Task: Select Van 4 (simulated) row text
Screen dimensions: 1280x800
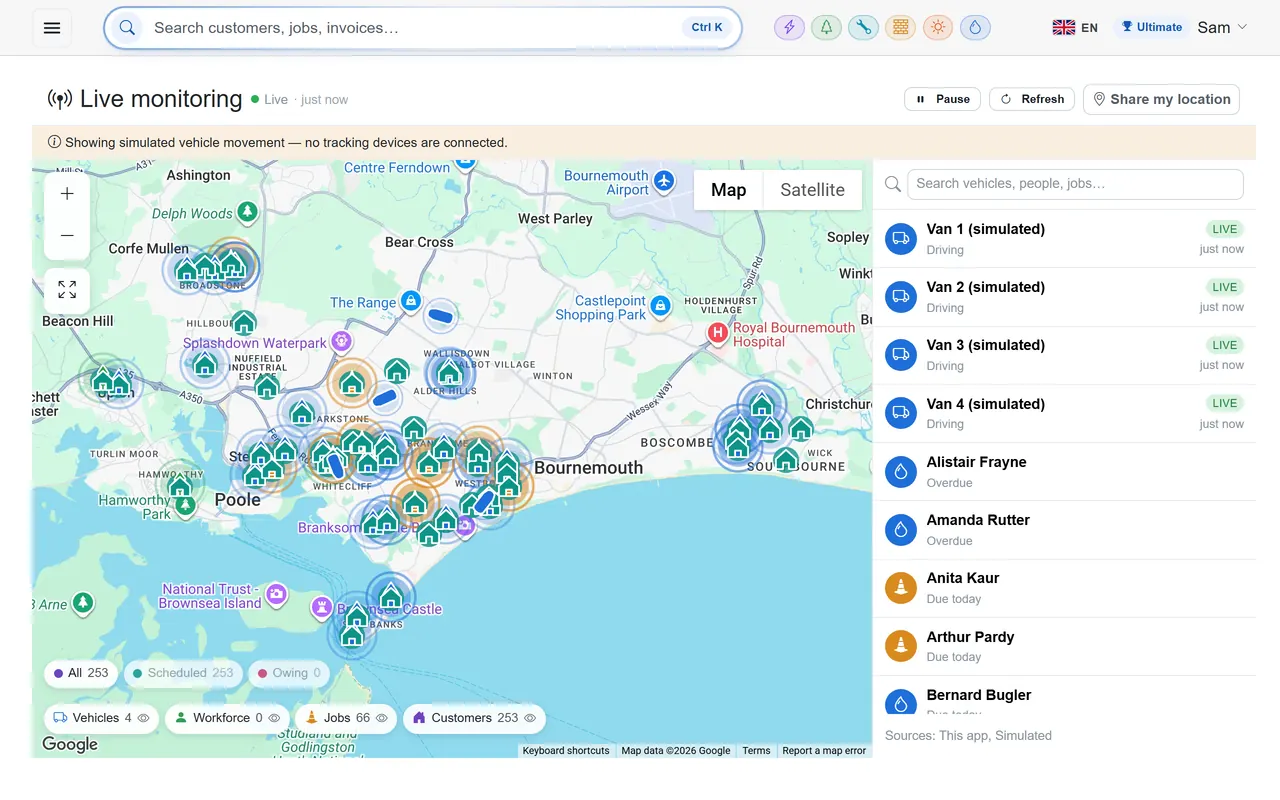Action: (x=985, y=404)
